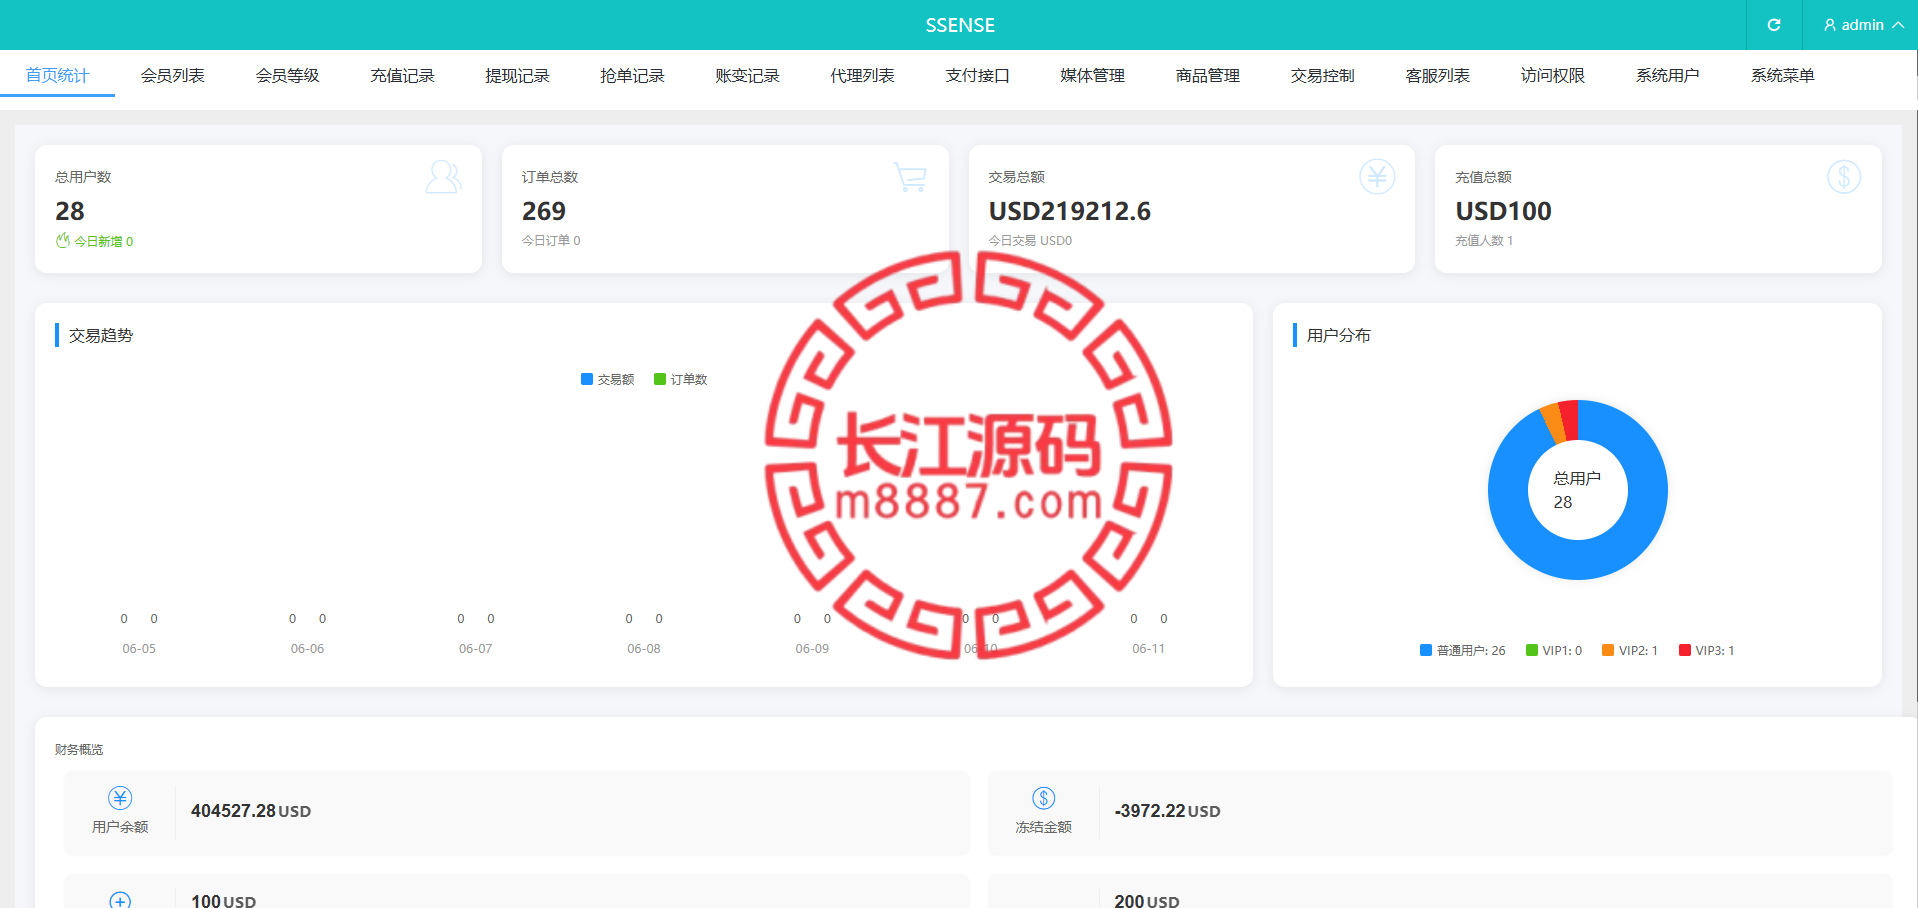Click the 06-07 axis date label

pyautogui.click(x=476, y=649)
